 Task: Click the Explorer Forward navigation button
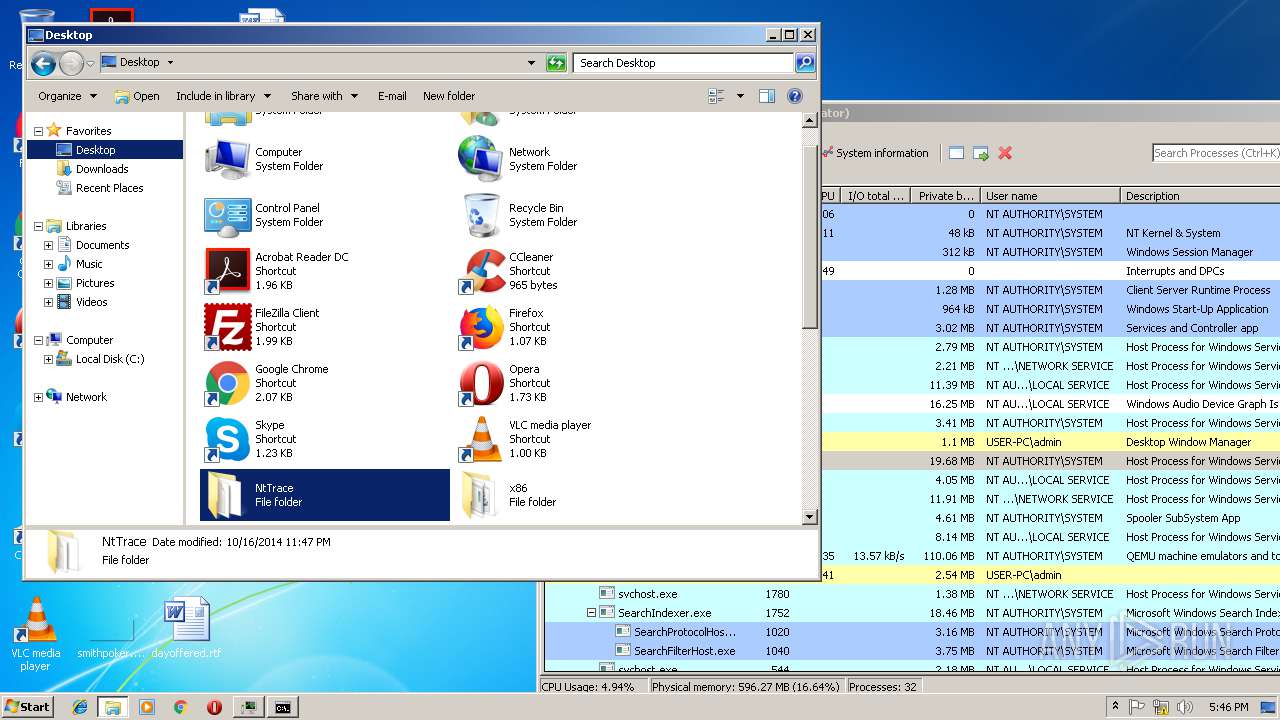71,63
